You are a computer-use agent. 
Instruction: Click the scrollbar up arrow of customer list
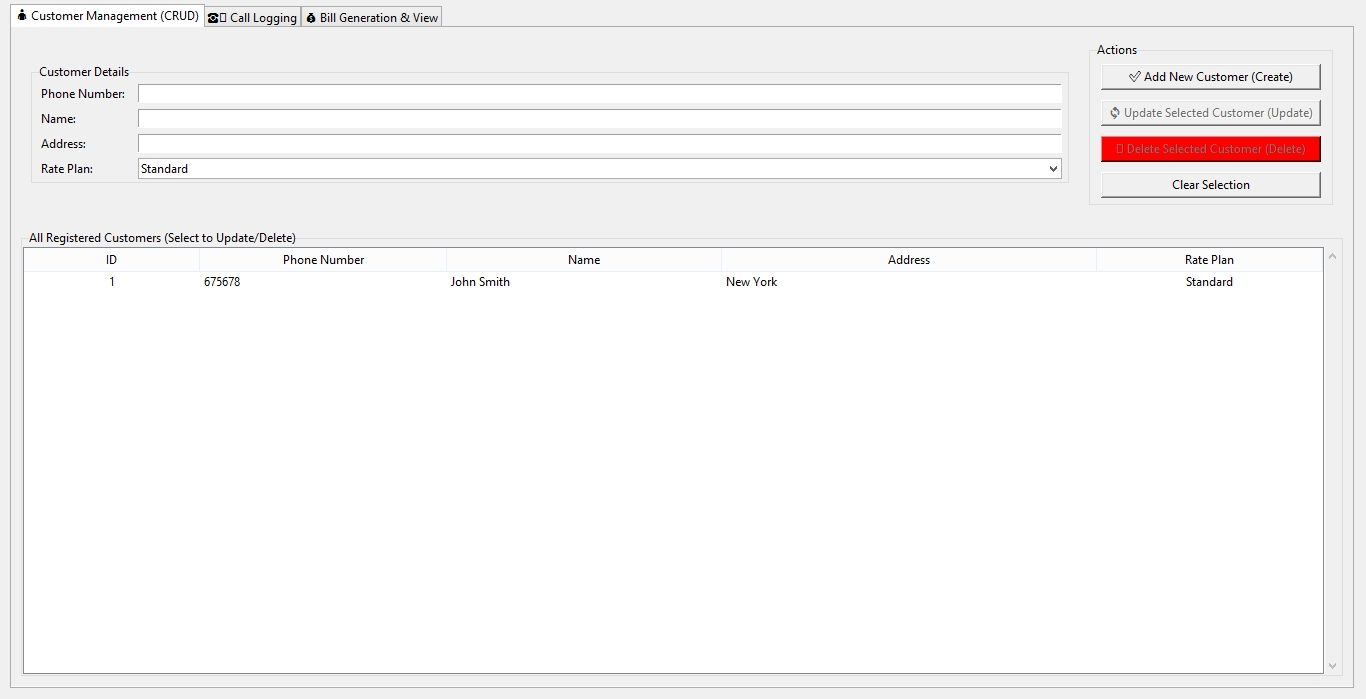[1331, 257]
